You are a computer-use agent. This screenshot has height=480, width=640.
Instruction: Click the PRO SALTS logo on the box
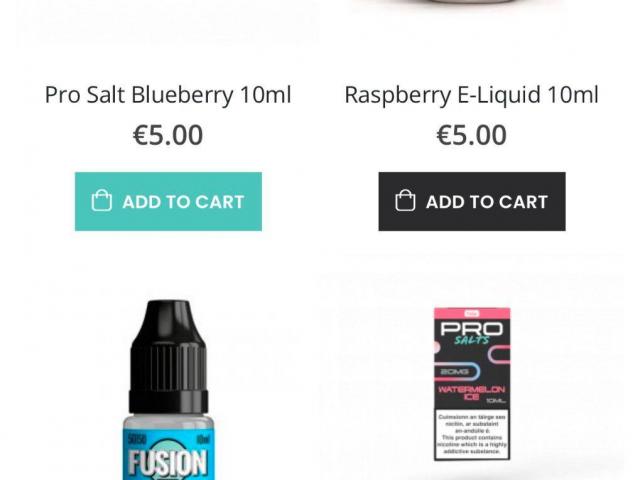click(472, 333)
